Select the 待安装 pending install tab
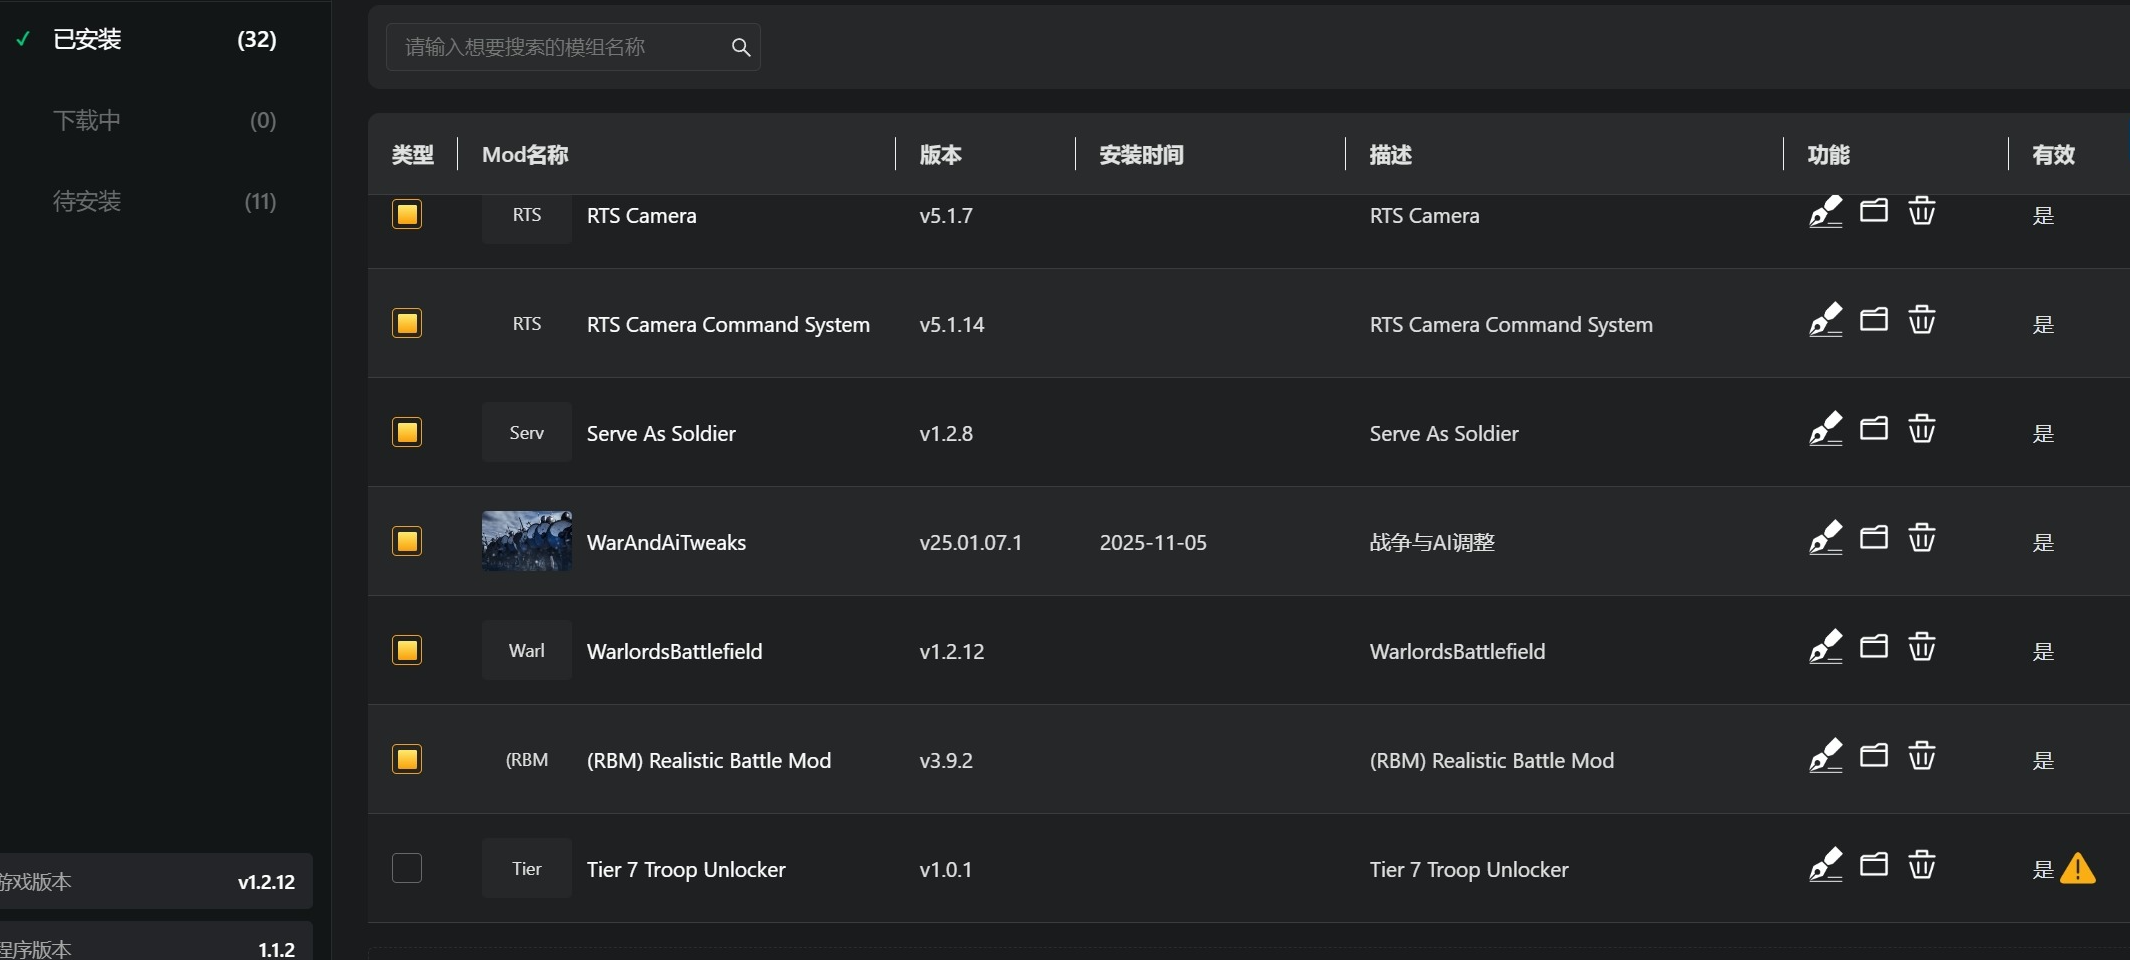Viewport: 2130px width, 960px height. pos(87,201)
